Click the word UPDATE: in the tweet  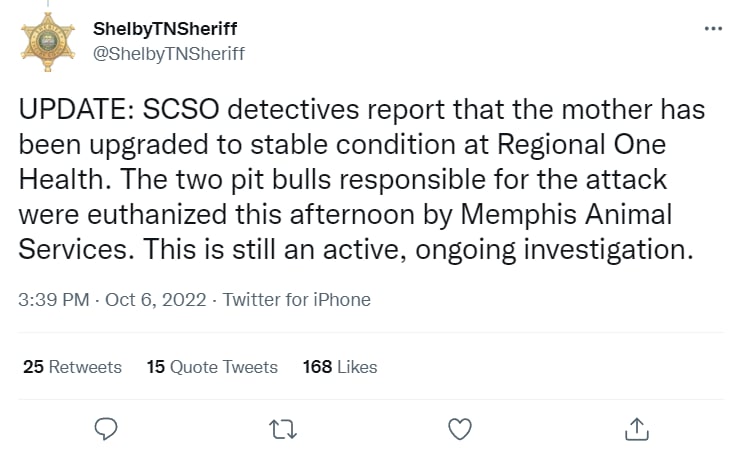76,110
